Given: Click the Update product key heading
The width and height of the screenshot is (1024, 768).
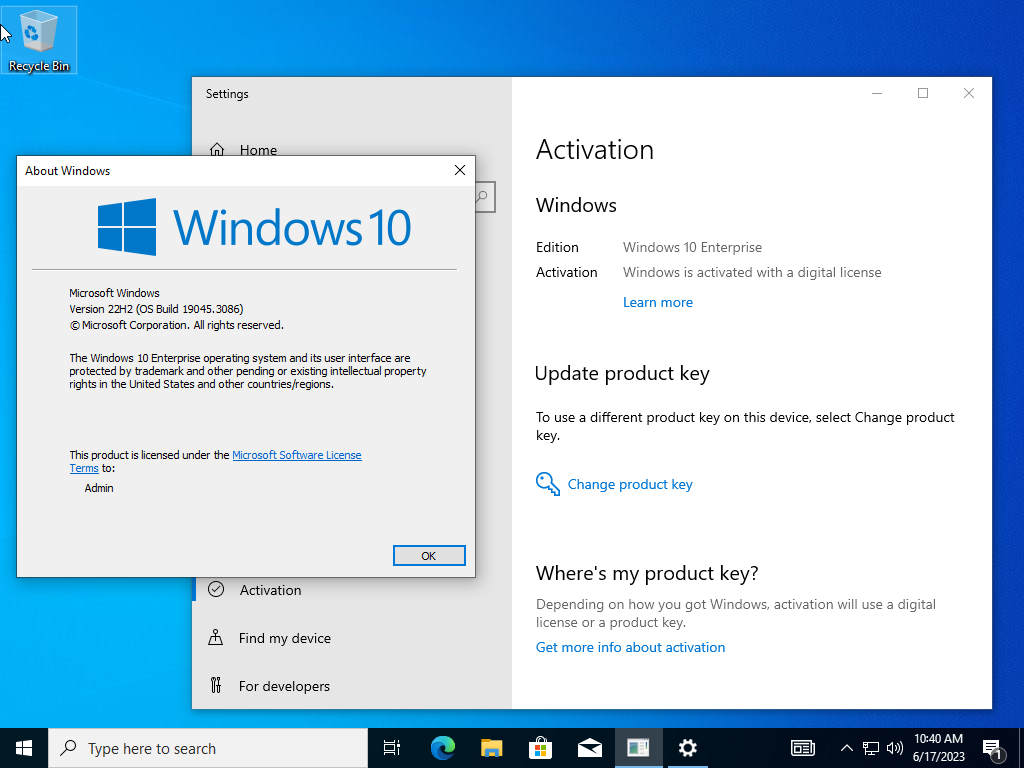Looking at the screenshot, I should tap(622, 374).
